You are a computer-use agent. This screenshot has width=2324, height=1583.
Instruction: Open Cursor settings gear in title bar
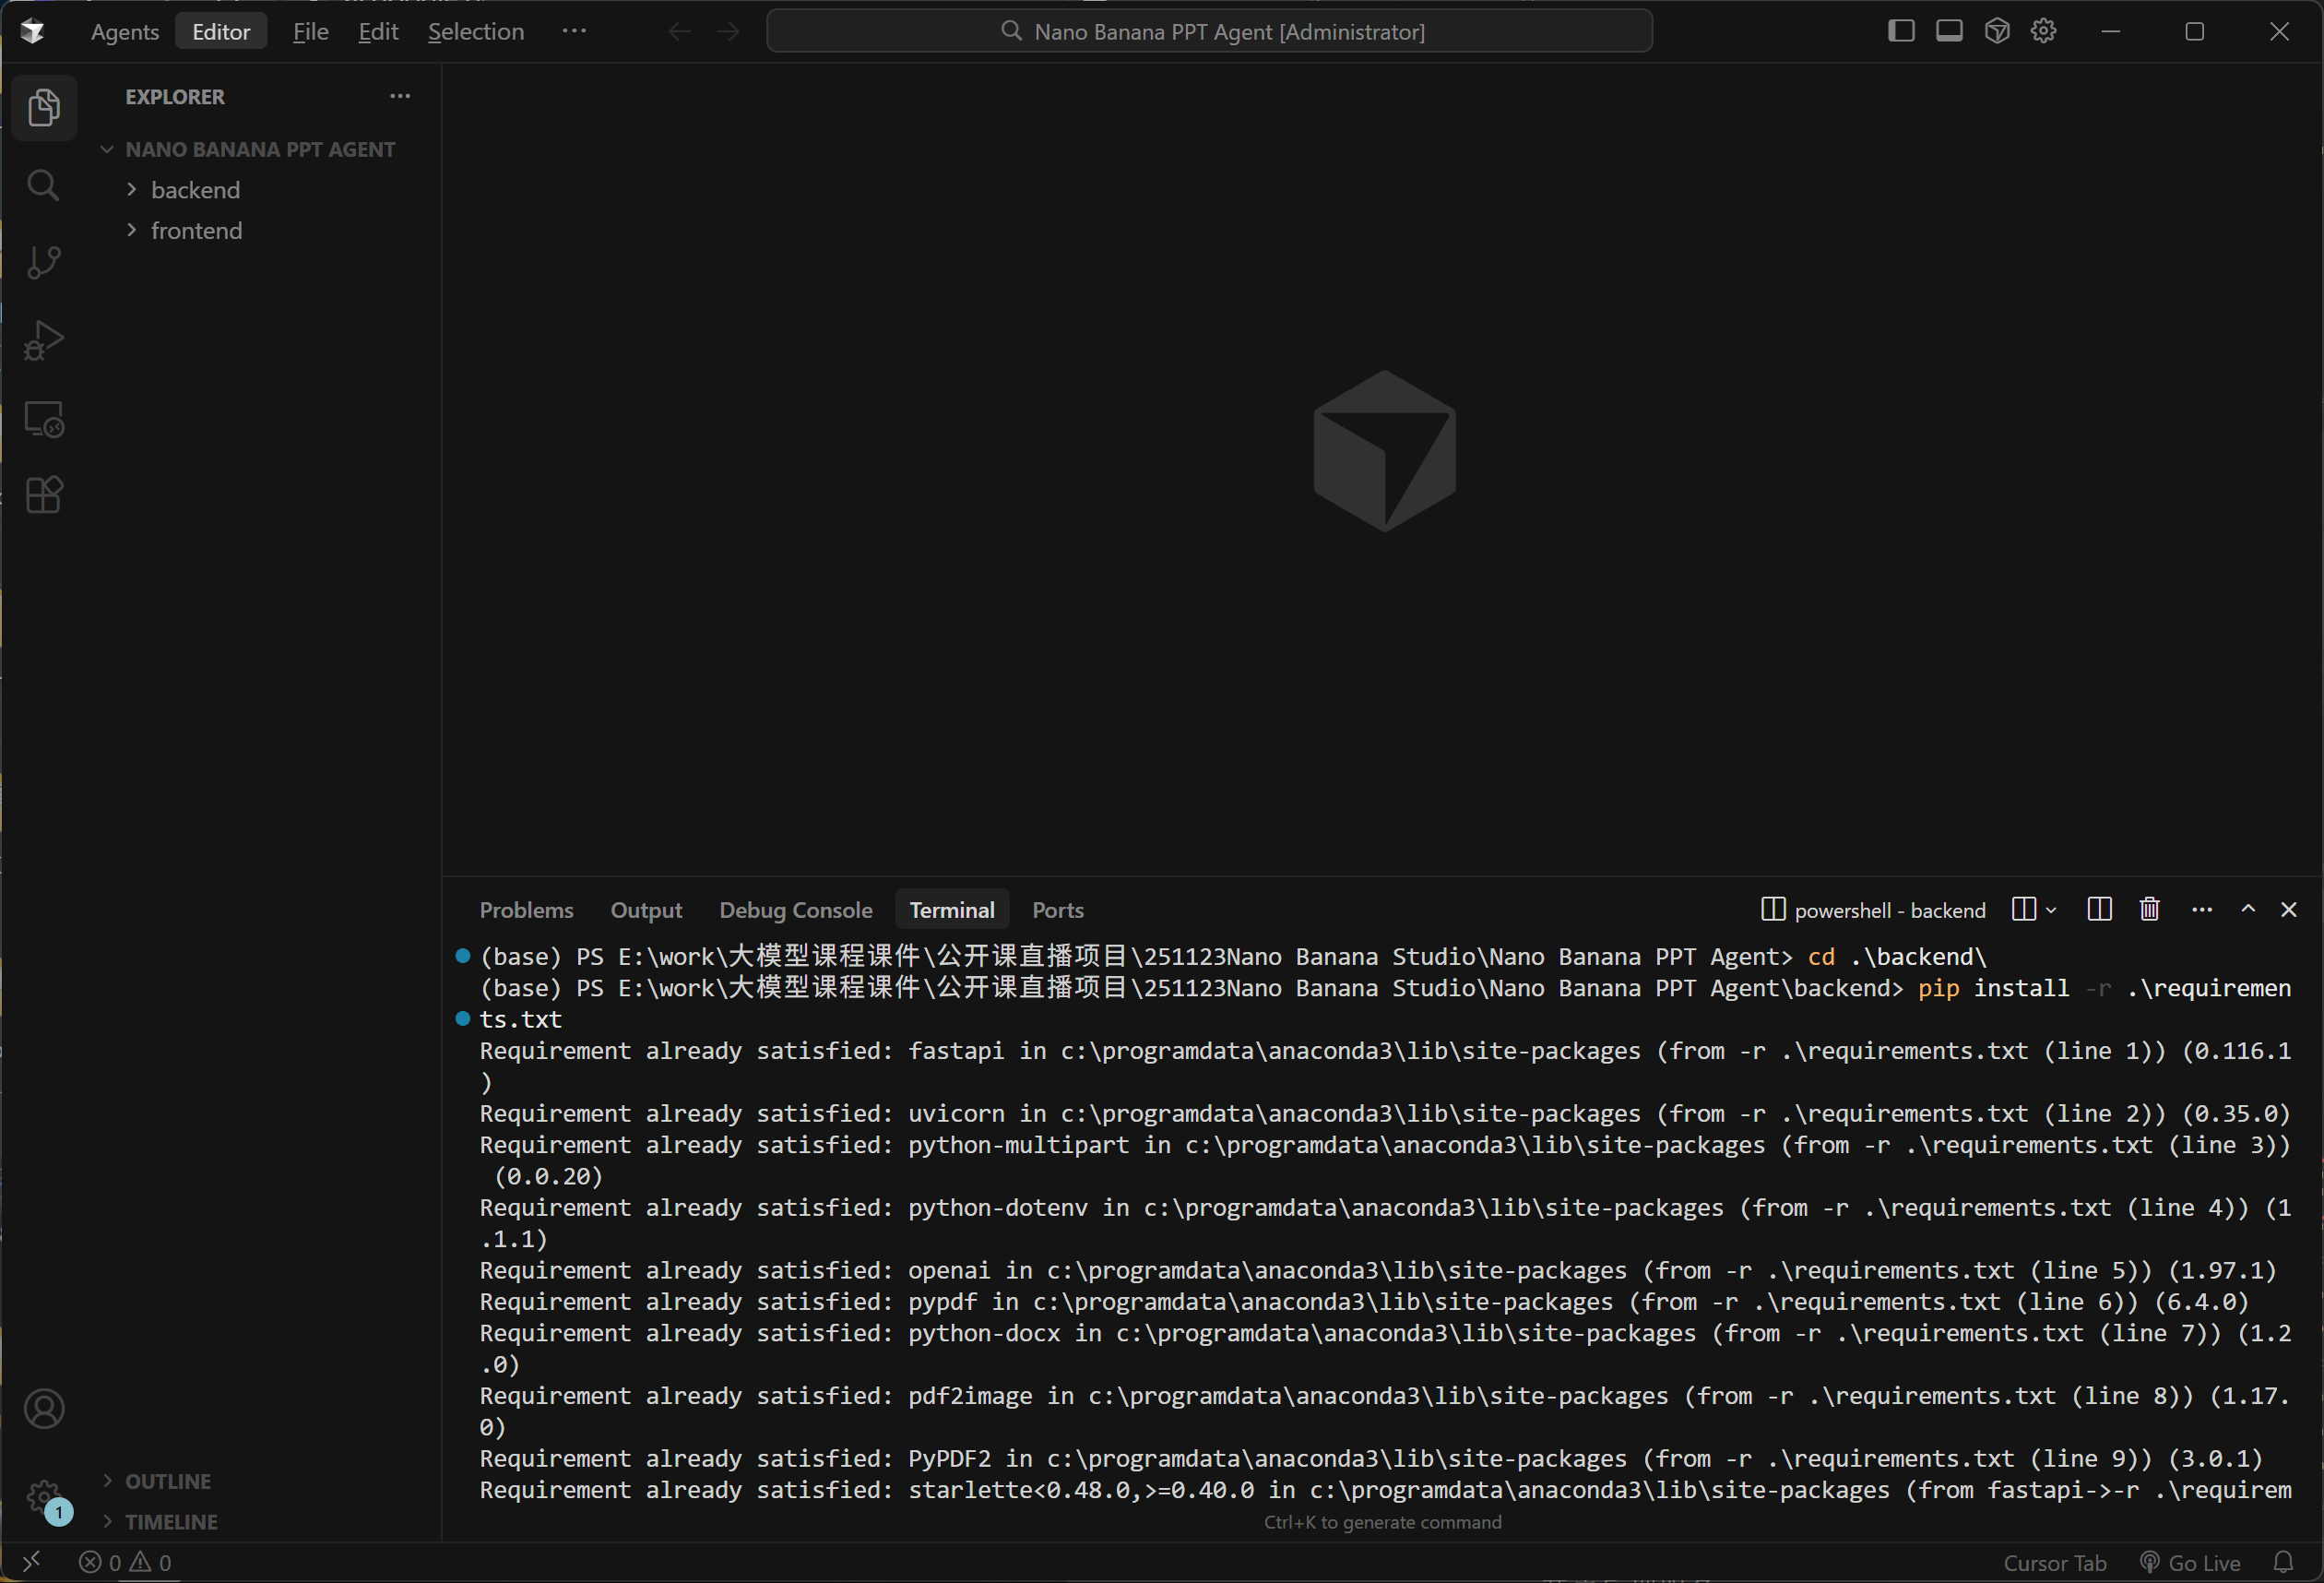[x=2043, y=31]
